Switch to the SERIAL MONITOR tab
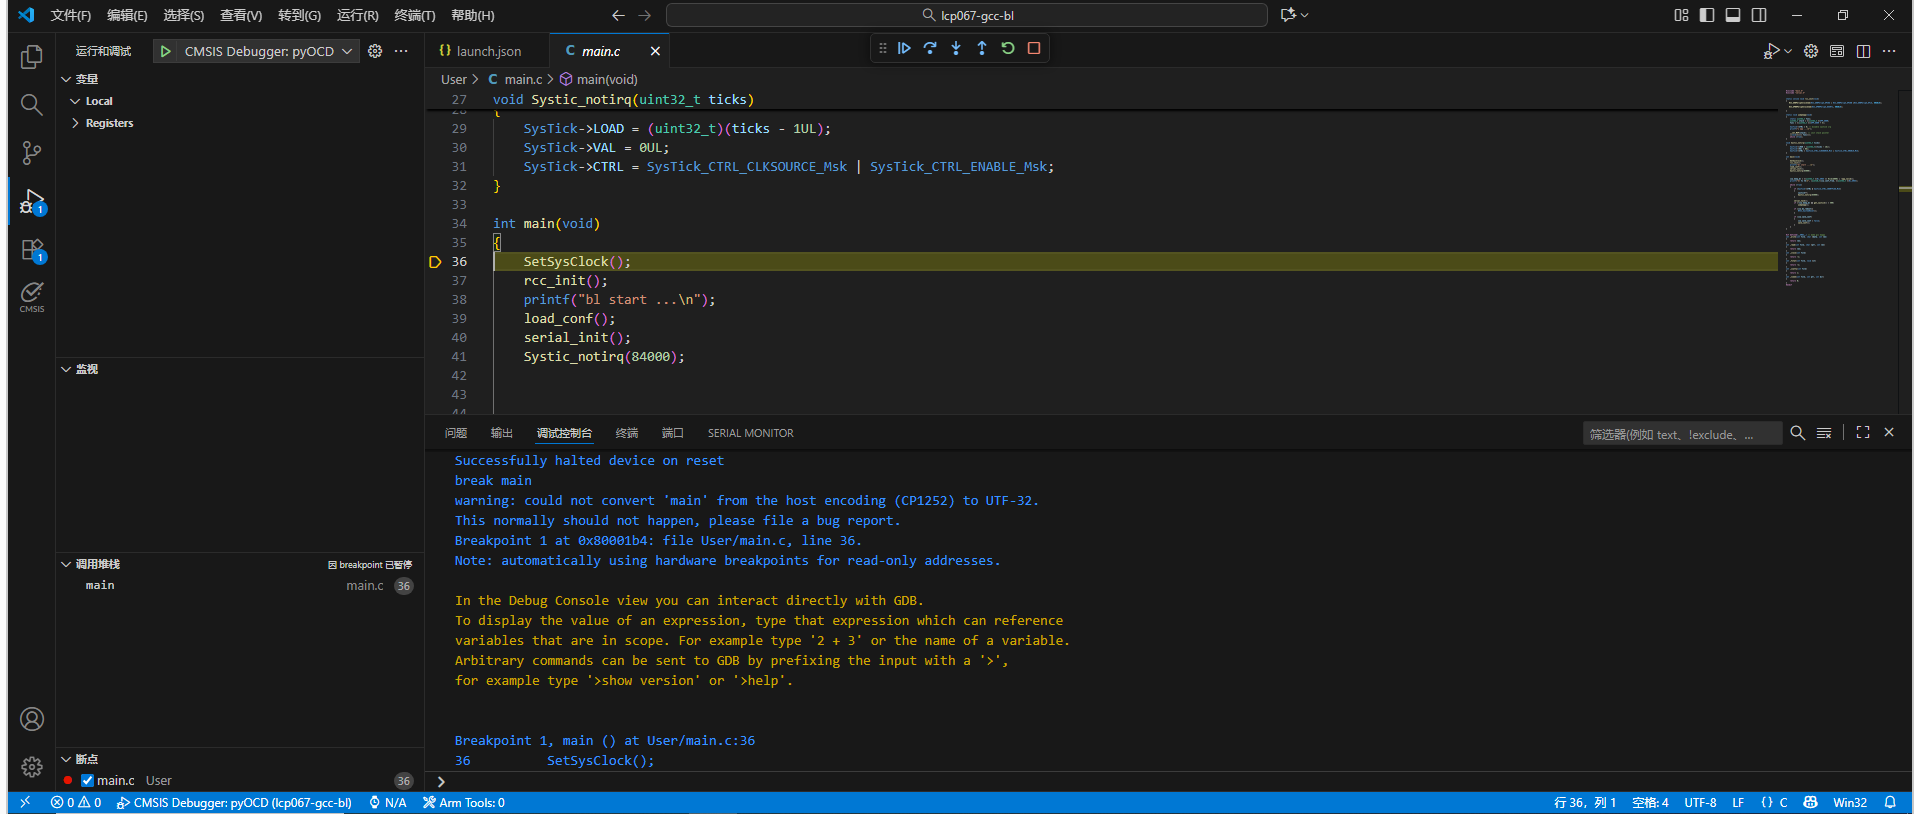 750,433
